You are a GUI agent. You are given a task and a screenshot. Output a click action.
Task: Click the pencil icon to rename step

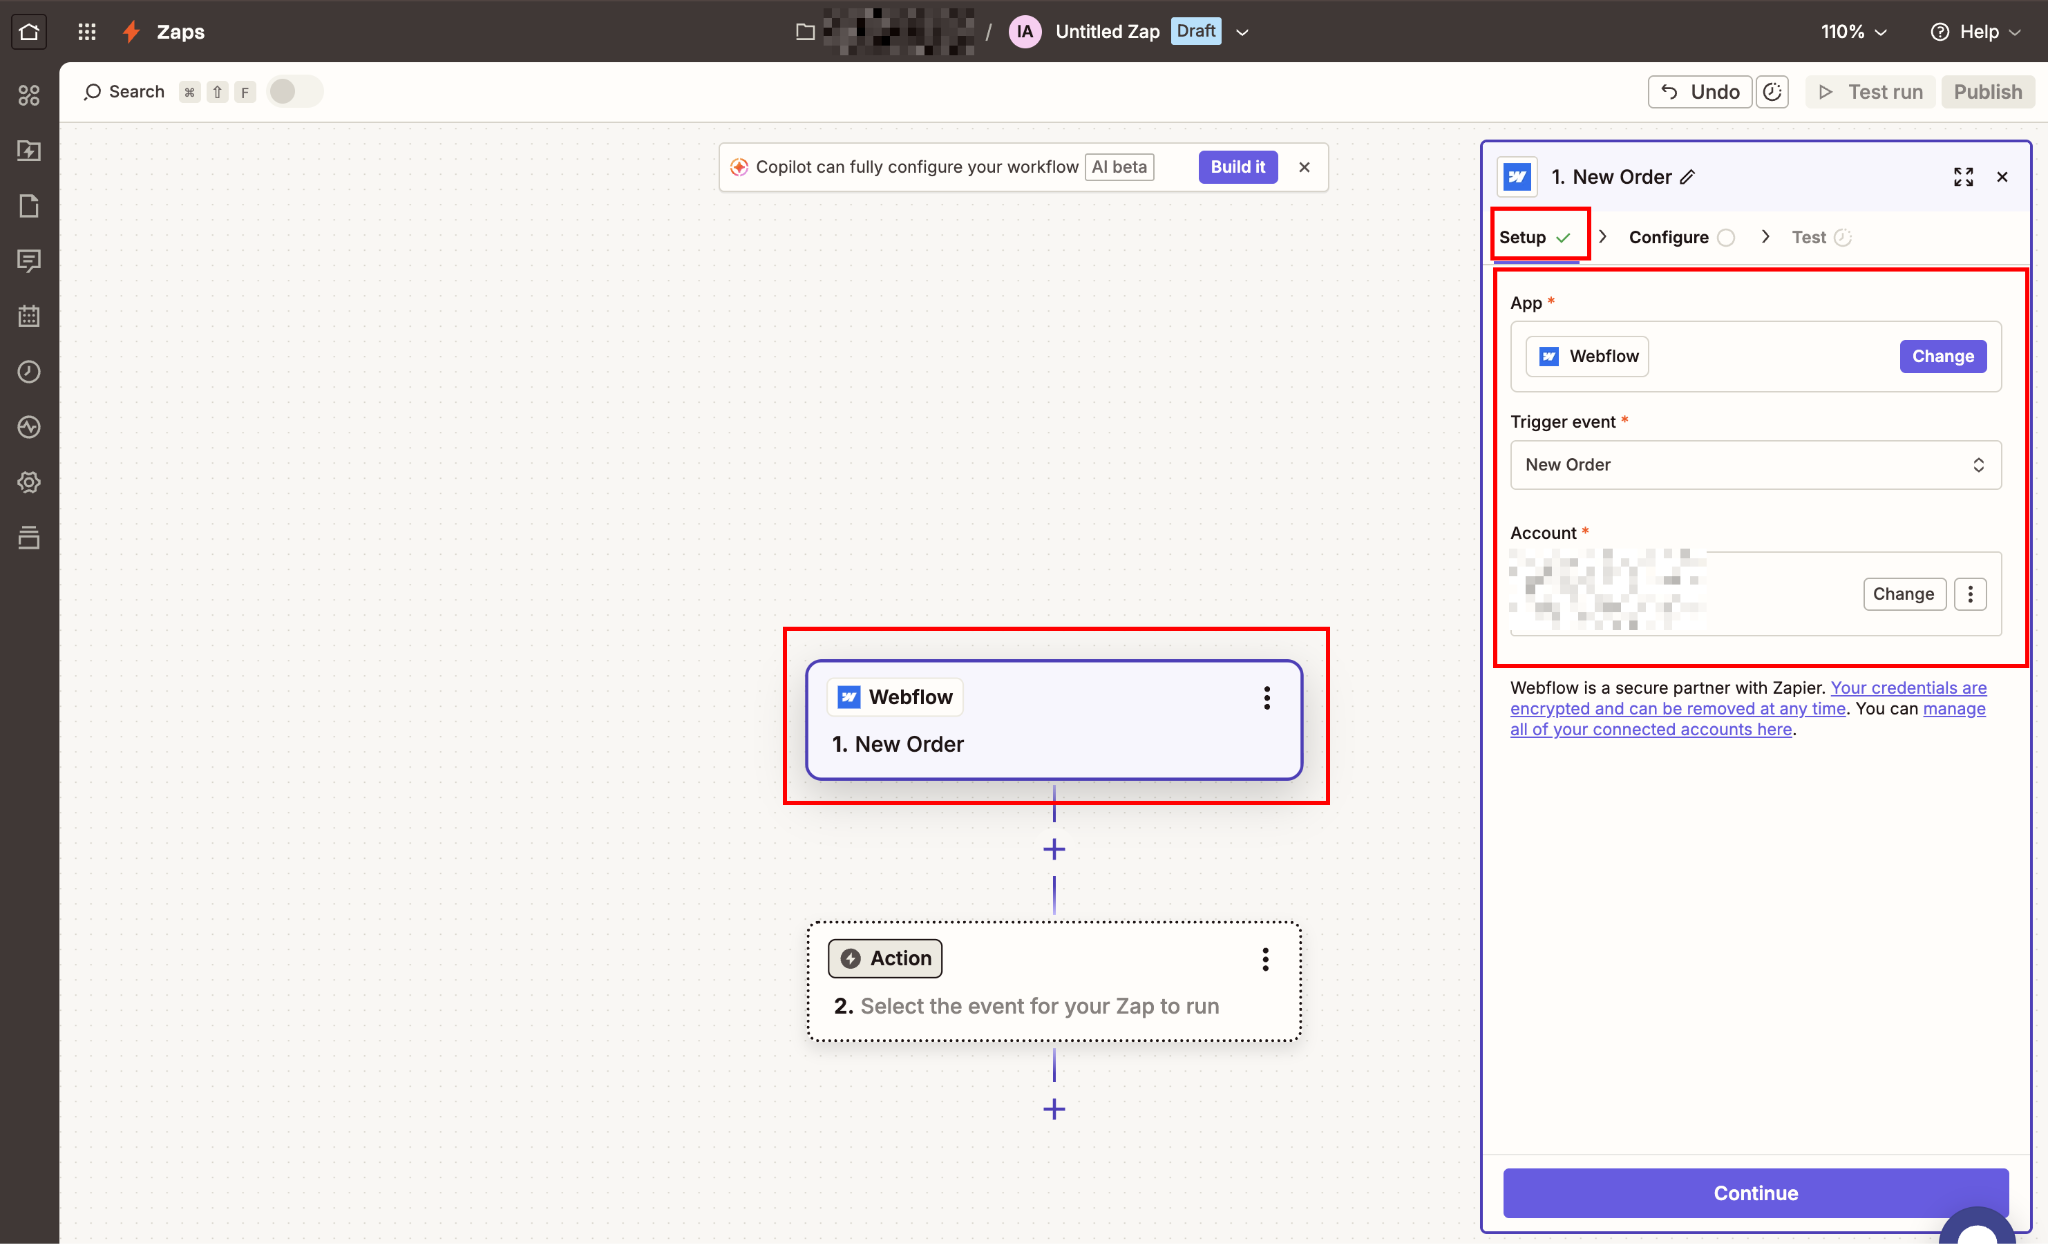(x=1687, y=177)
